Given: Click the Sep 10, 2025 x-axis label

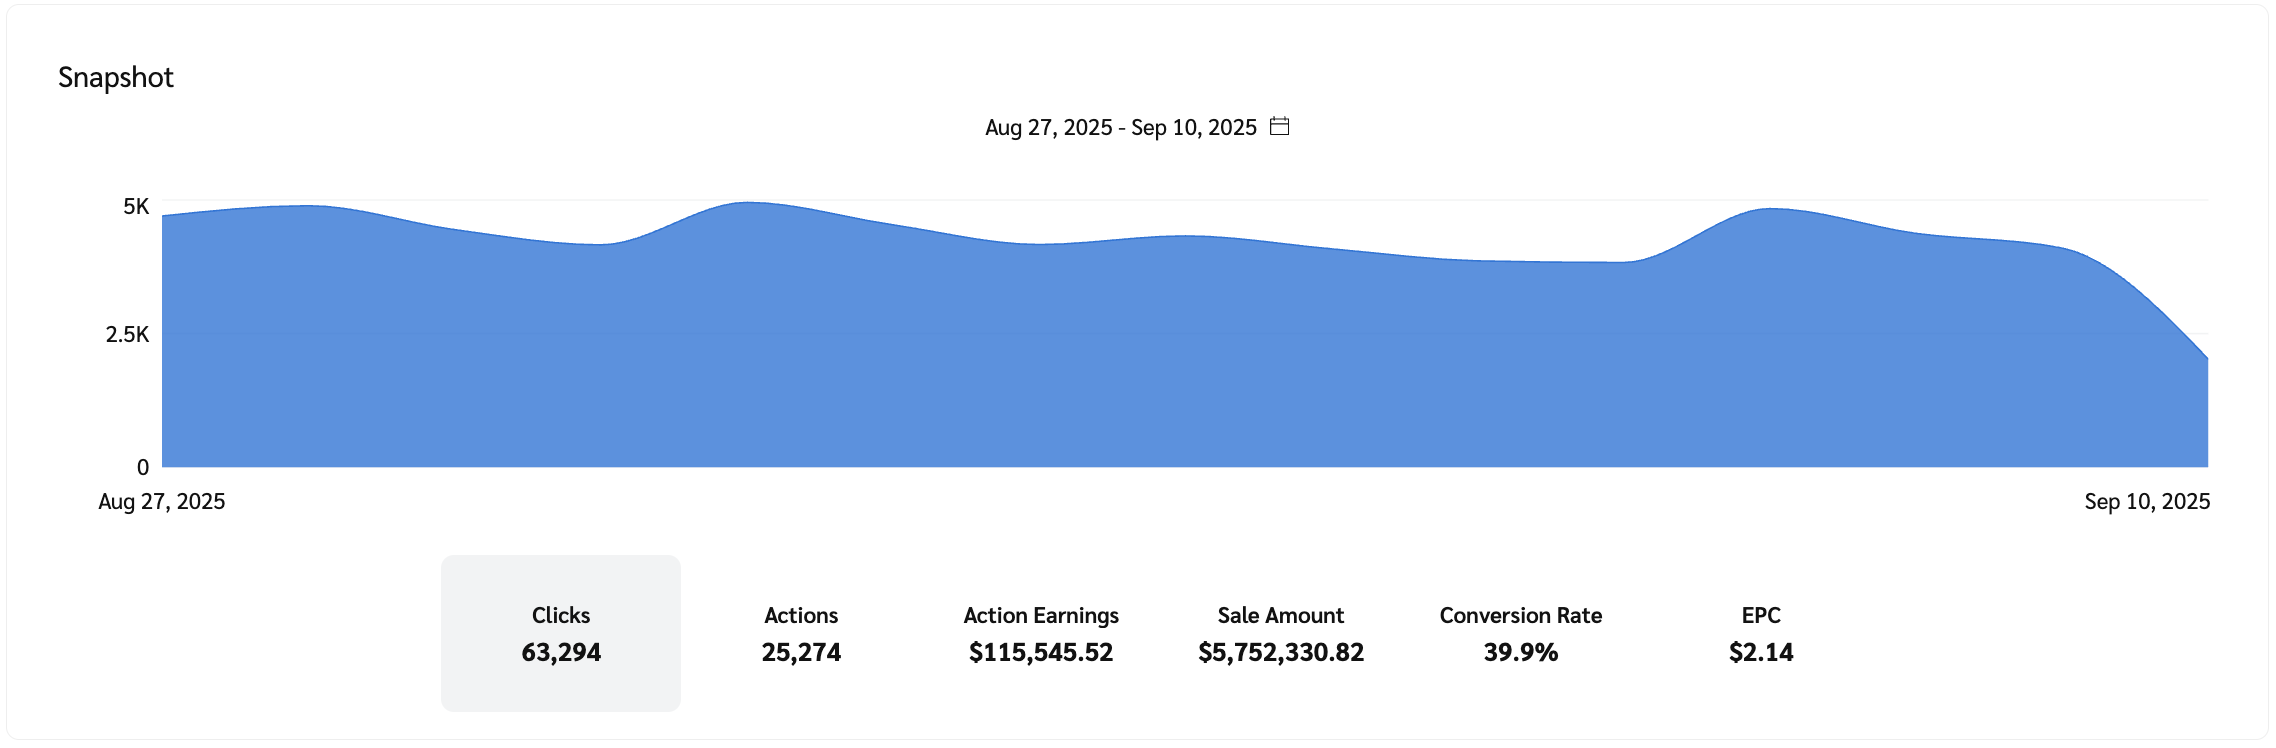Looking at the screenshot, I should [2146, 501].
